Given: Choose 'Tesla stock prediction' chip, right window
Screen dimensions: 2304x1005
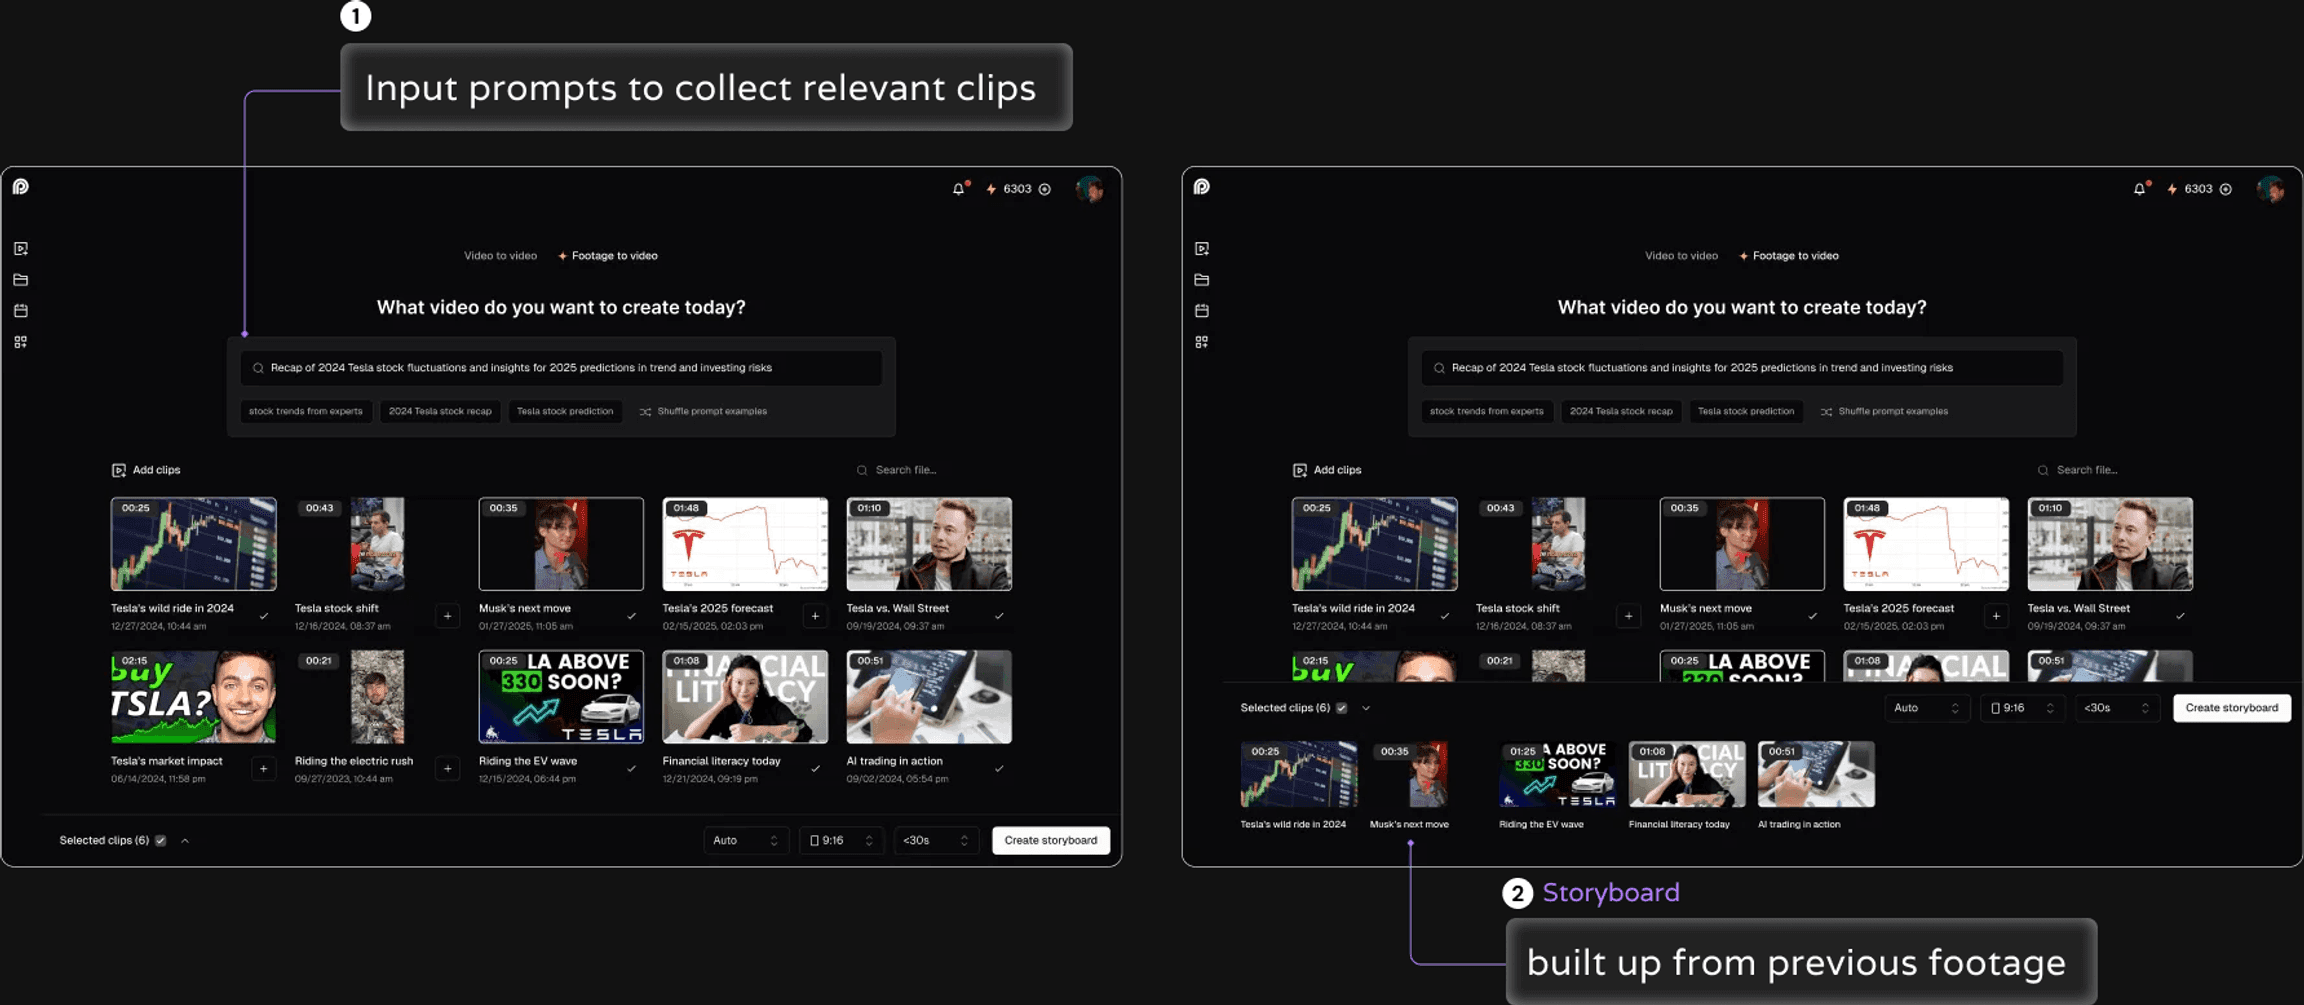Looking at the screenshot, I should (x=1746, y=412).
